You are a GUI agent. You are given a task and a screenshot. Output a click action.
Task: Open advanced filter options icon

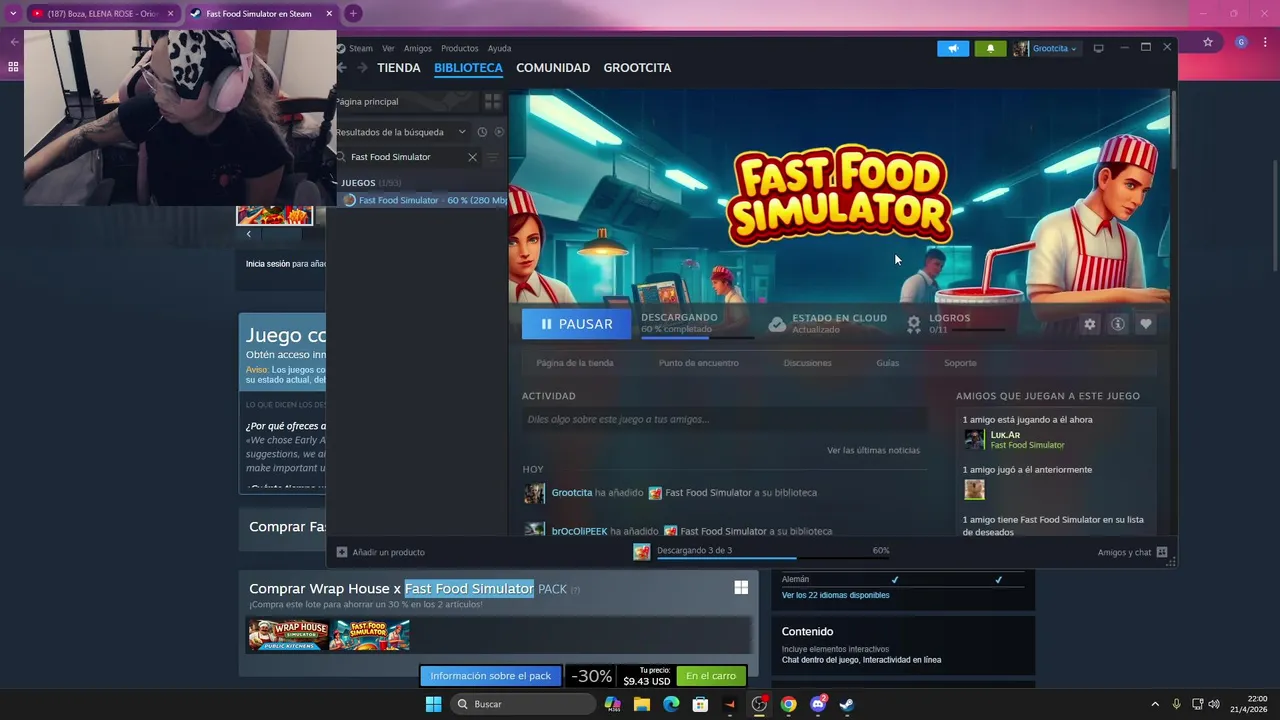point(493,157)
